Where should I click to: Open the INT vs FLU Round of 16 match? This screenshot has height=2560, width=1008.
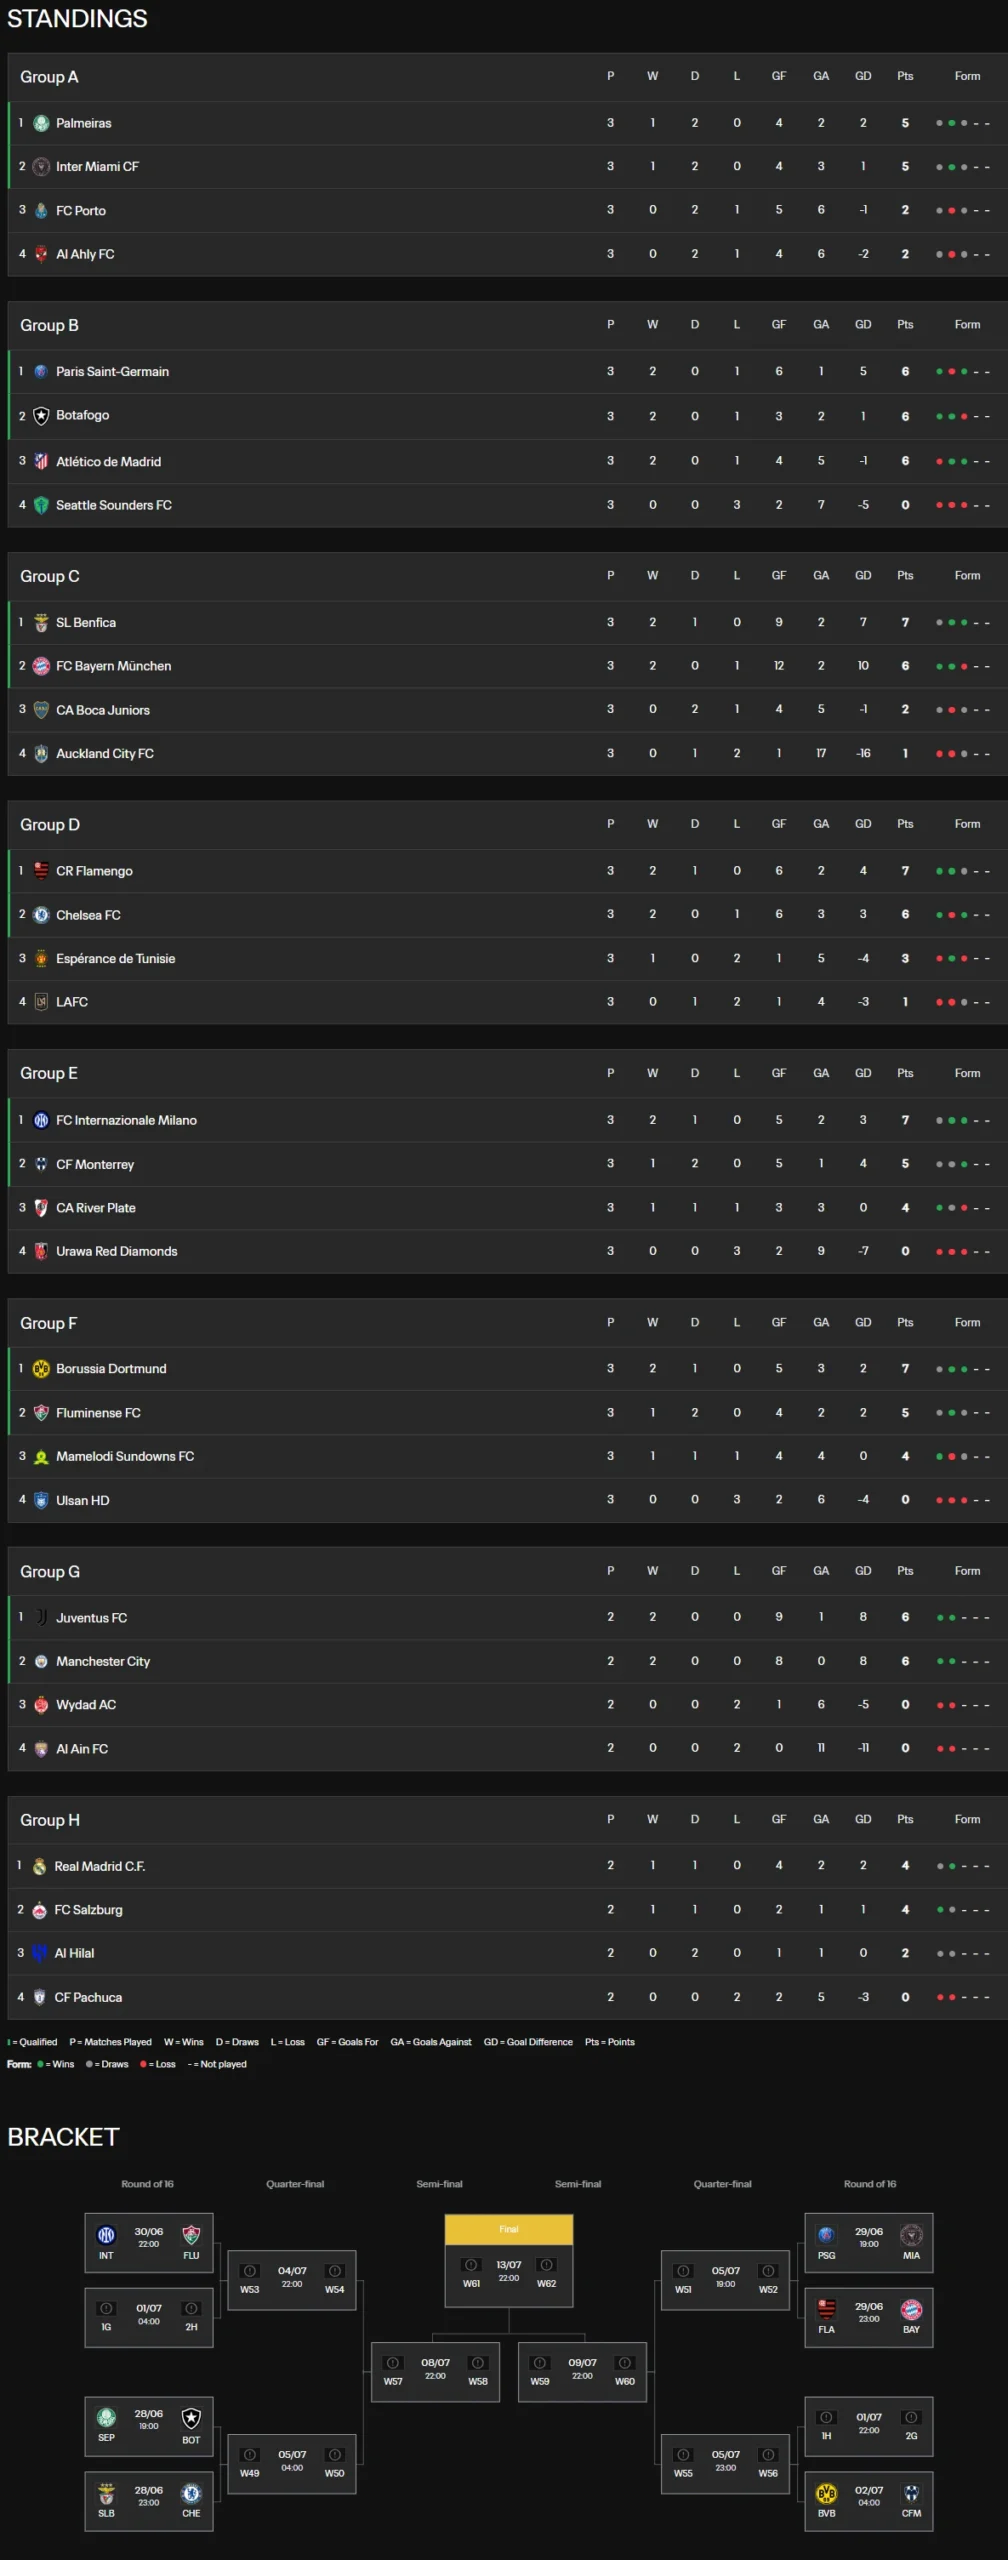click(148, 2242)
